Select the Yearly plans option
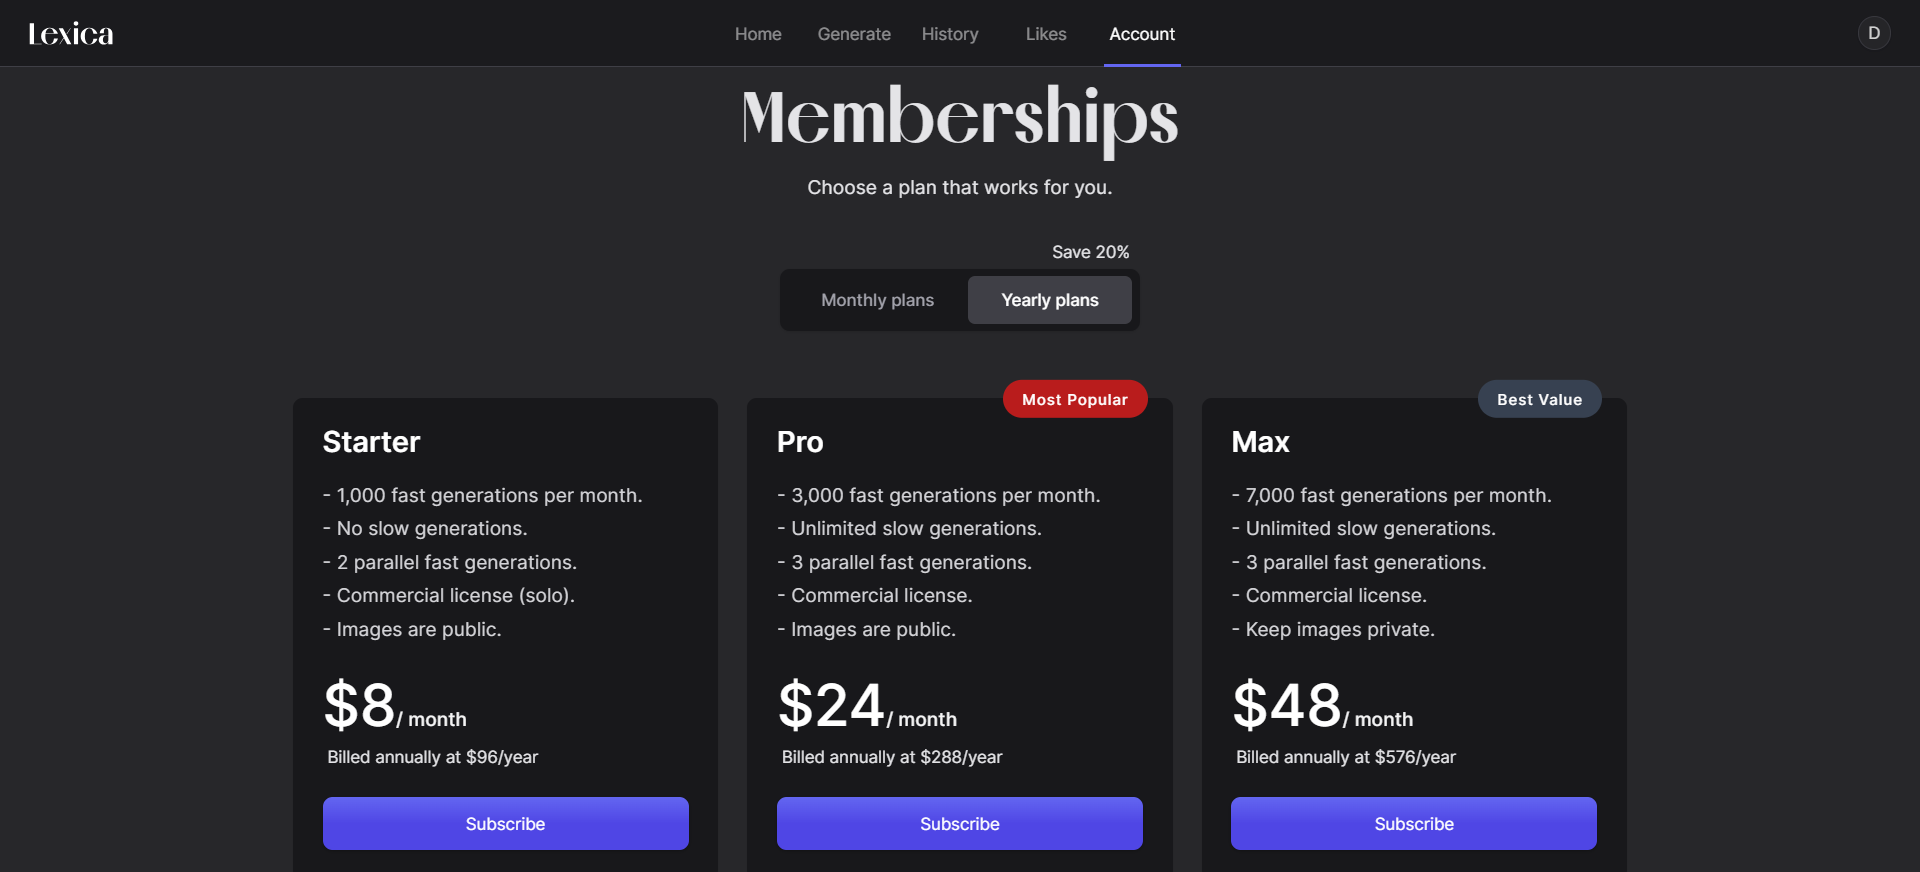This screenshot has width=1920, height=872. (1050, 300)
